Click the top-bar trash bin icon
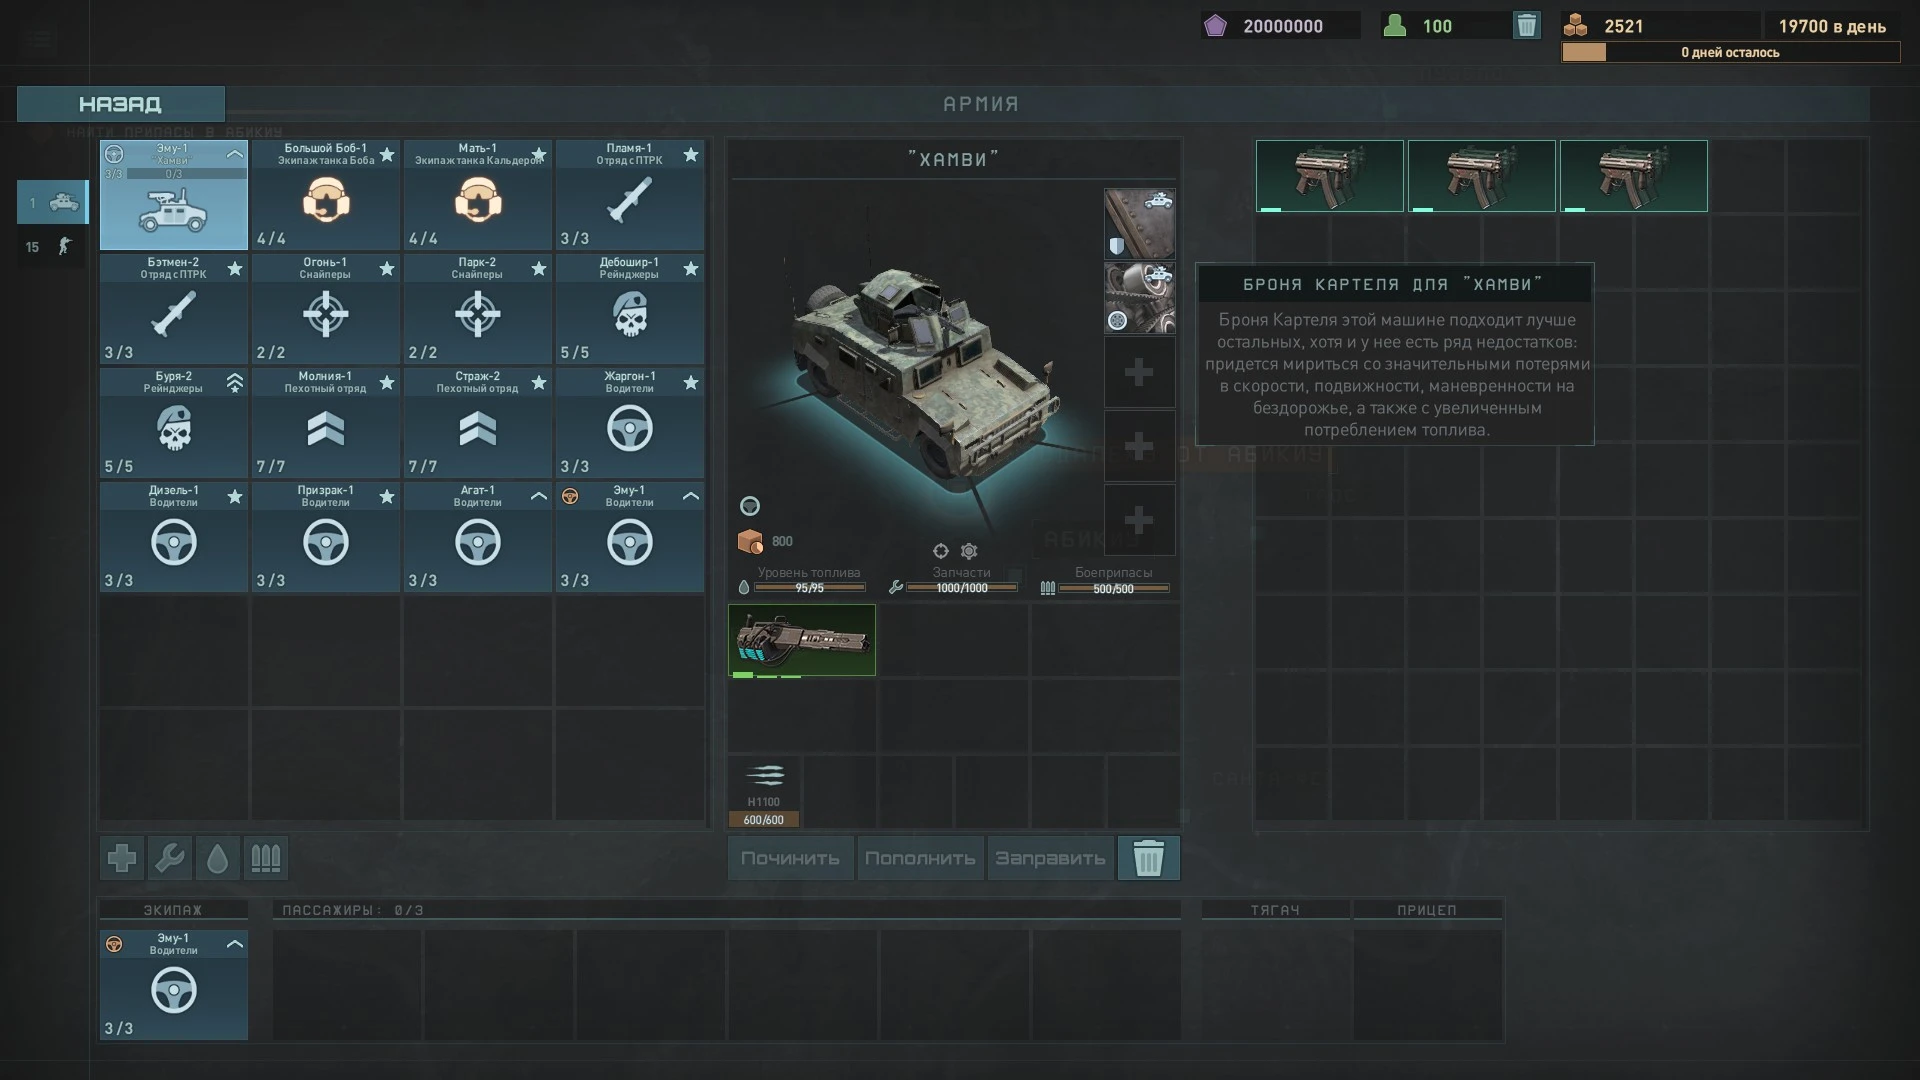The width and height of the screenshot is (1920, 1080). click(1526, 26)
